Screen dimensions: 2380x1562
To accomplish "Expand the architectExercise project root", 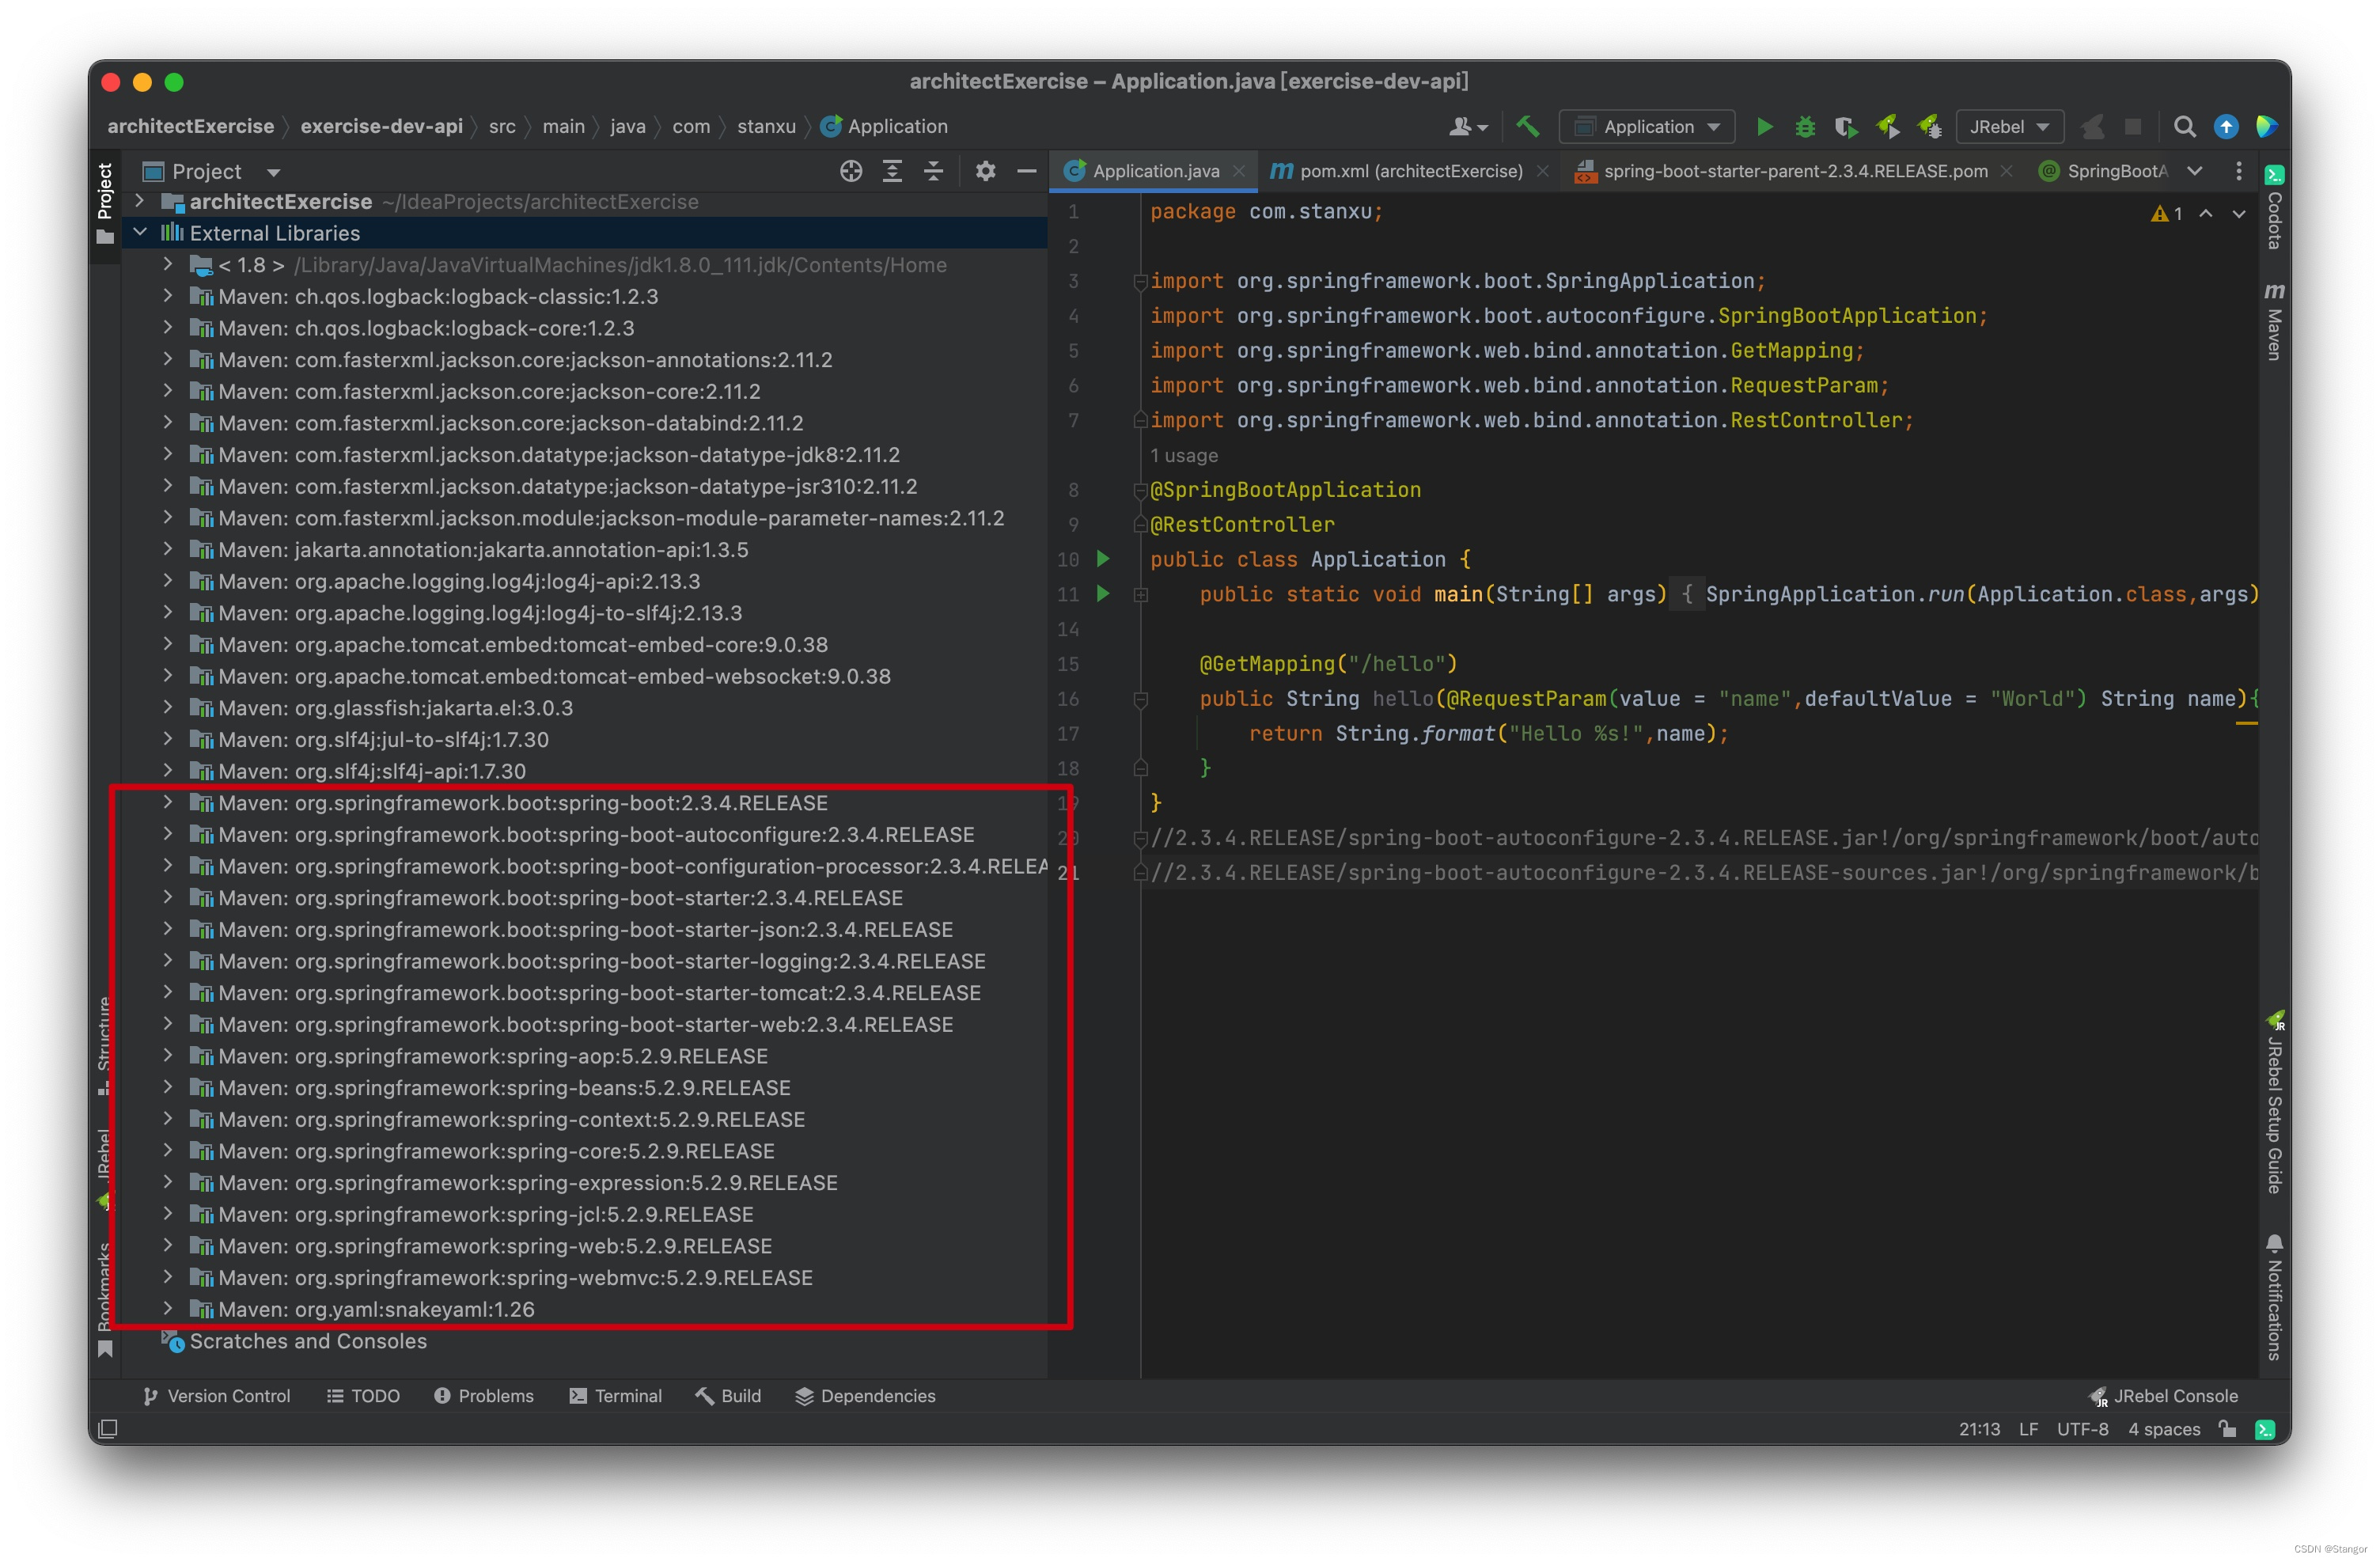I will (139, 201).
